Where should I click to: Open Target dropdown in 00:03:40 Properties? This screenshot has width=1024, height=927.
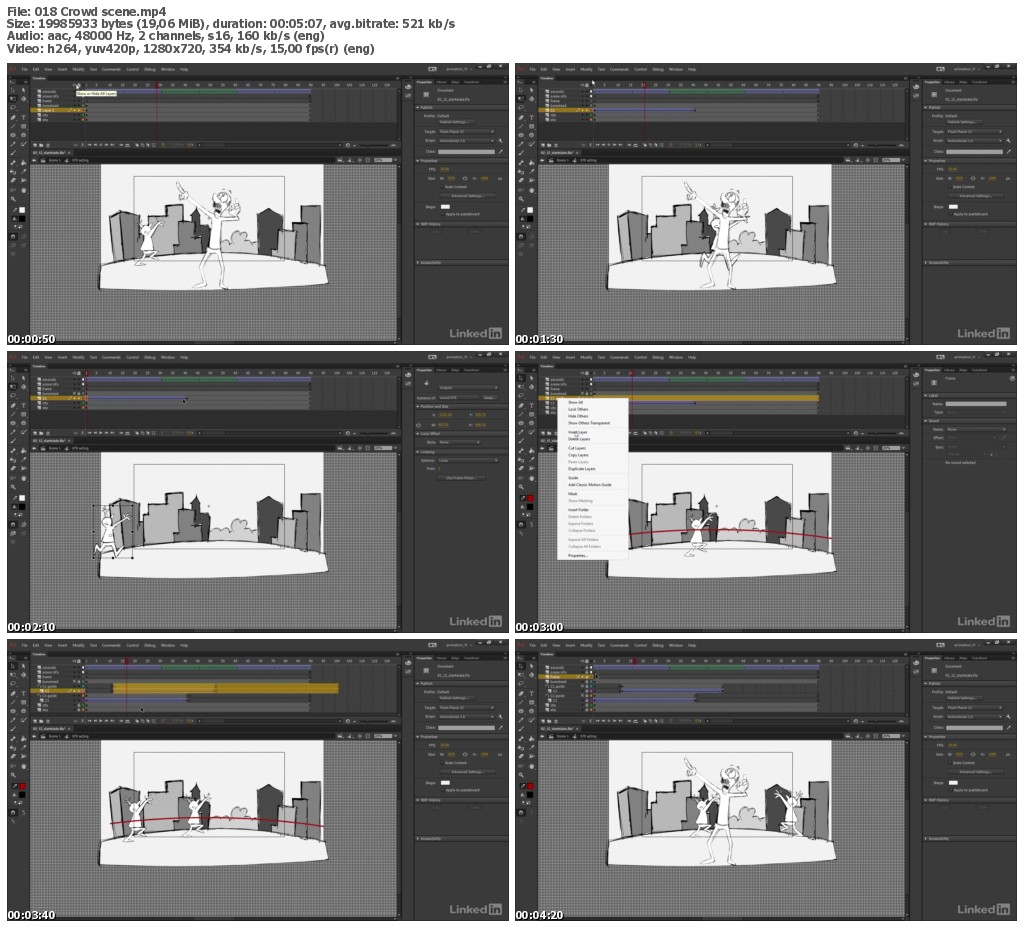(x=466, y=707)
